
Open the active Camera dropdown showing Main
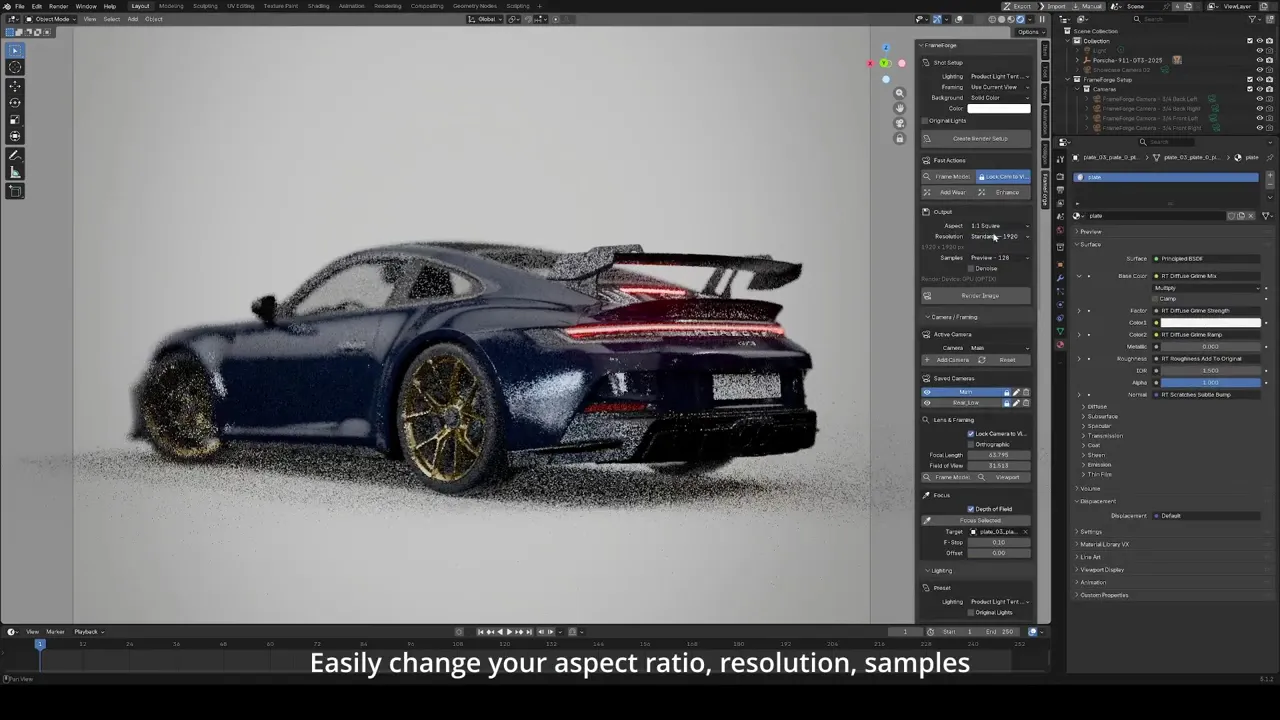999,348
